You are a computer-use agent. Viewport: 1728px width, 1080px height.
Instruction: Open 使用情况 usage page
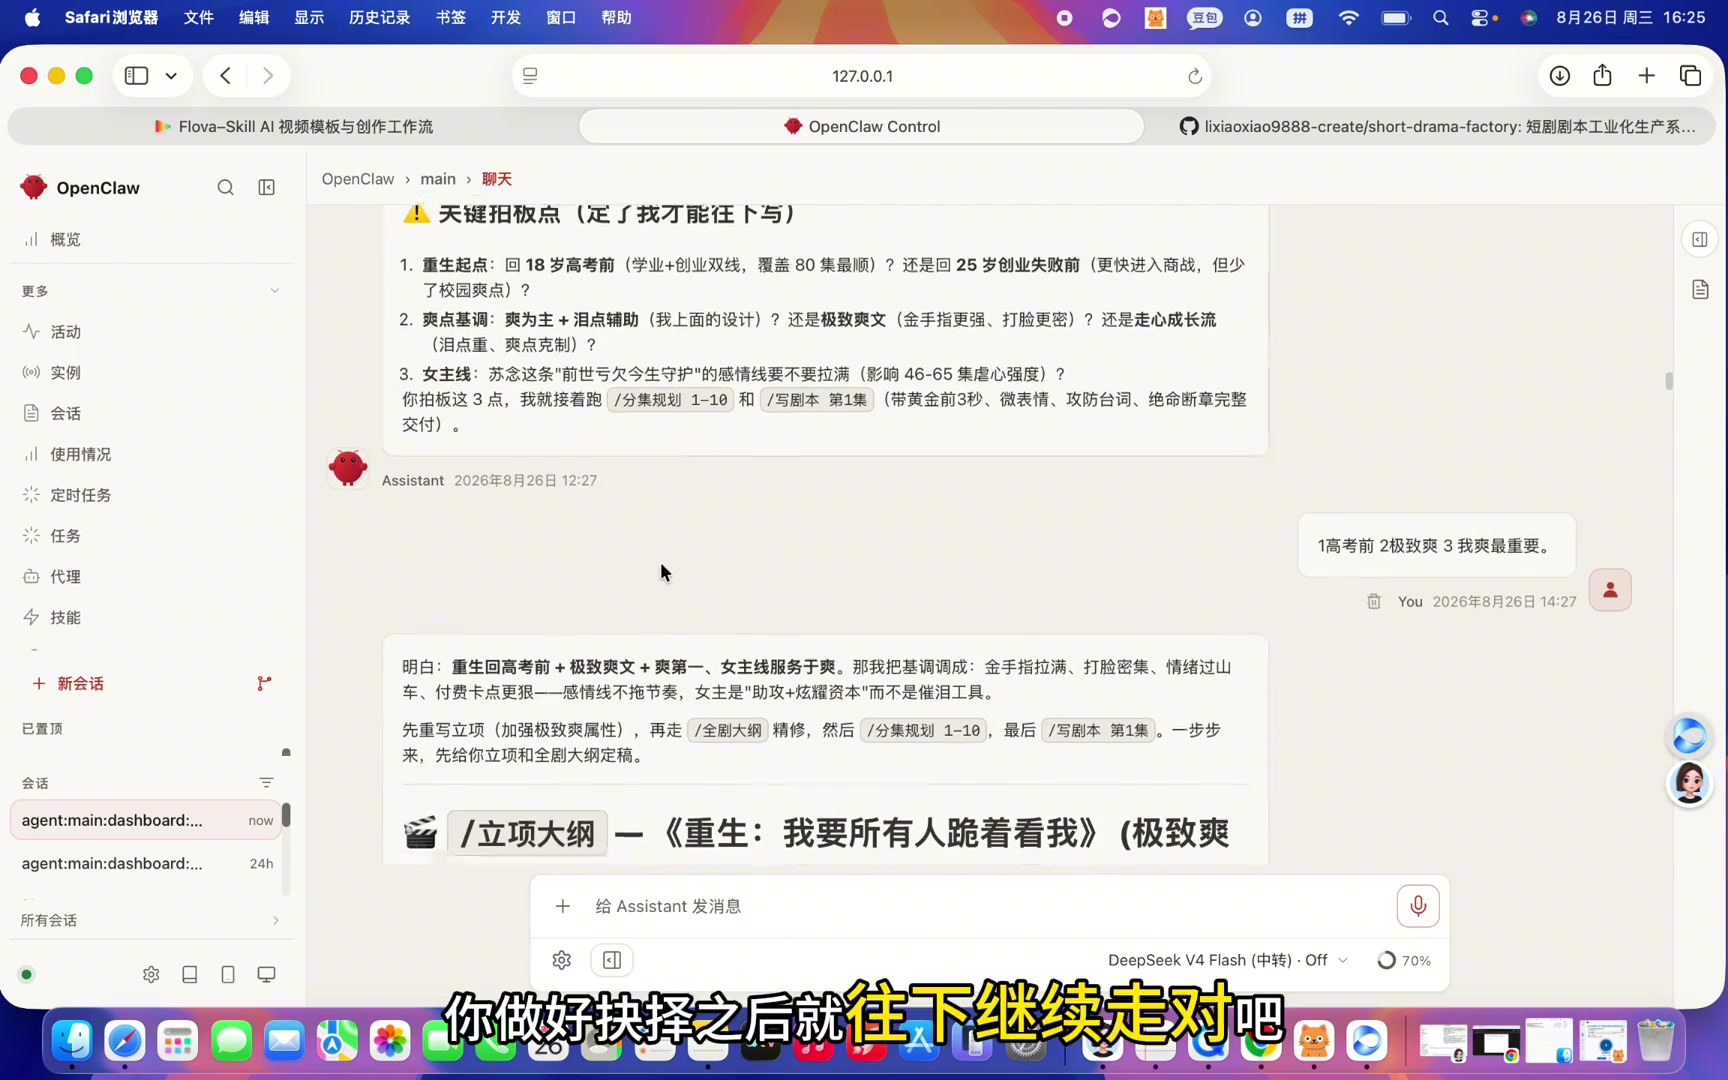click(150, 454)
